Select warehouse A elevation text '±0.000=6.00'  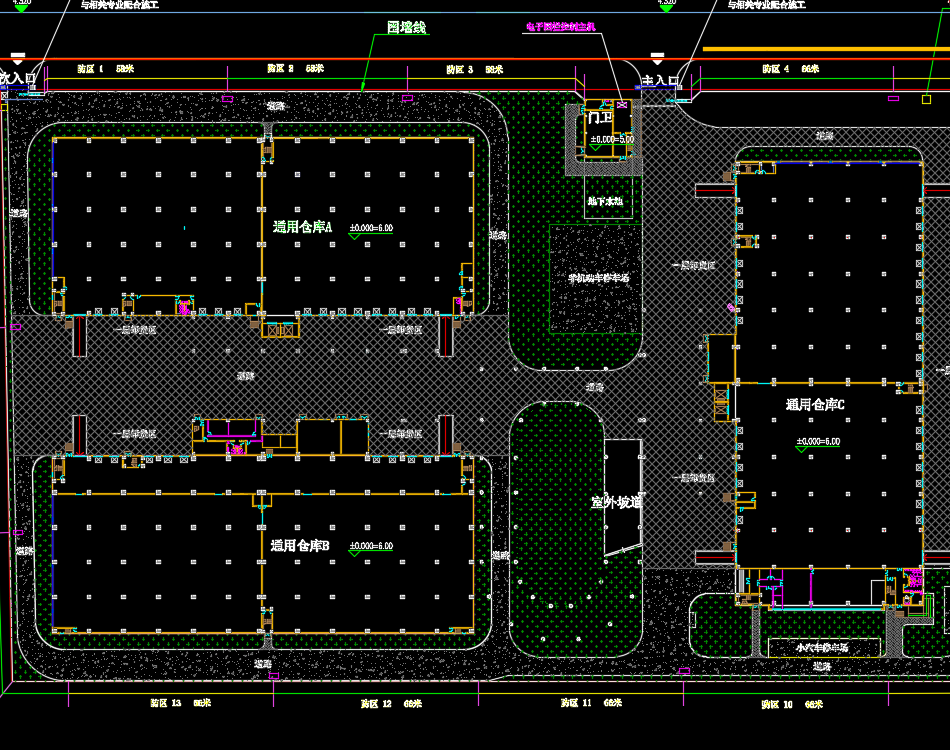point(371,228)
